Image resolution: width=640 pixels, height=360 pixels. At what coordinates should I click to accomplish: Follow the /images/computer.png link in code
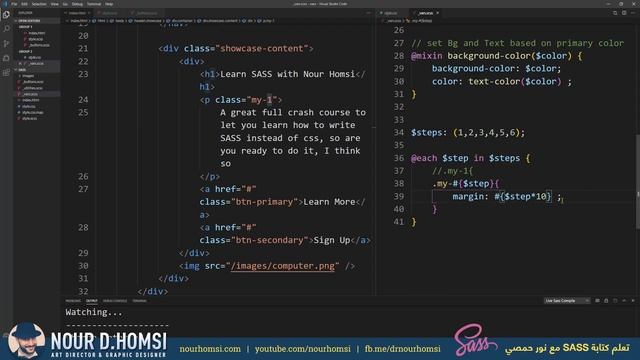pos(282,266)
